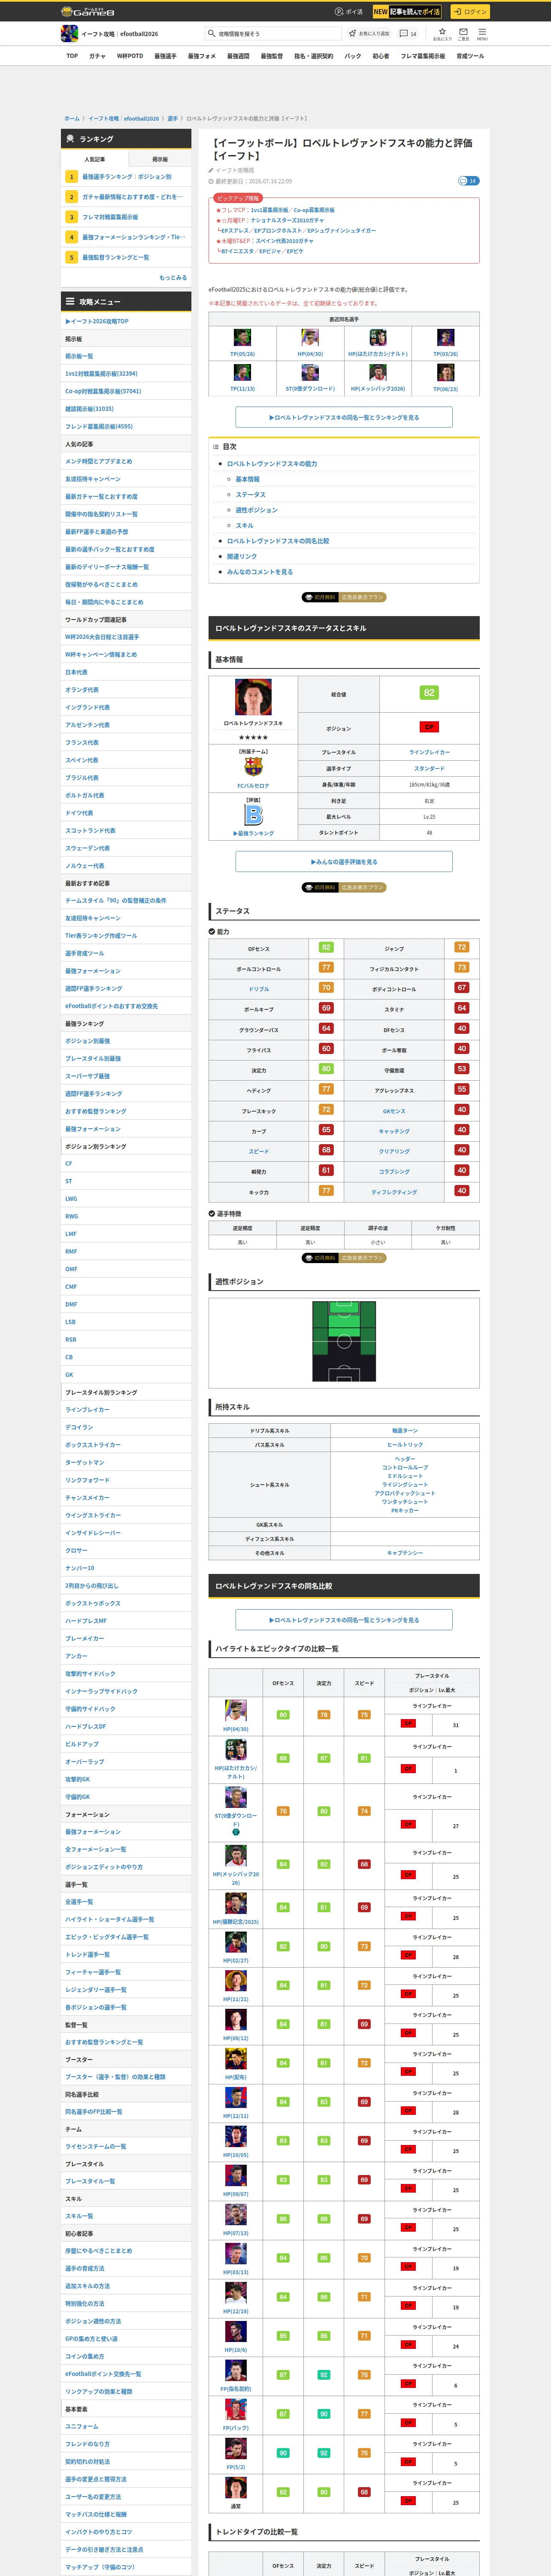Image resolution: width=551 pixels, height=2576 pixels.
Task: Jump to 基本情報 in table of contents
Action: 247,479
